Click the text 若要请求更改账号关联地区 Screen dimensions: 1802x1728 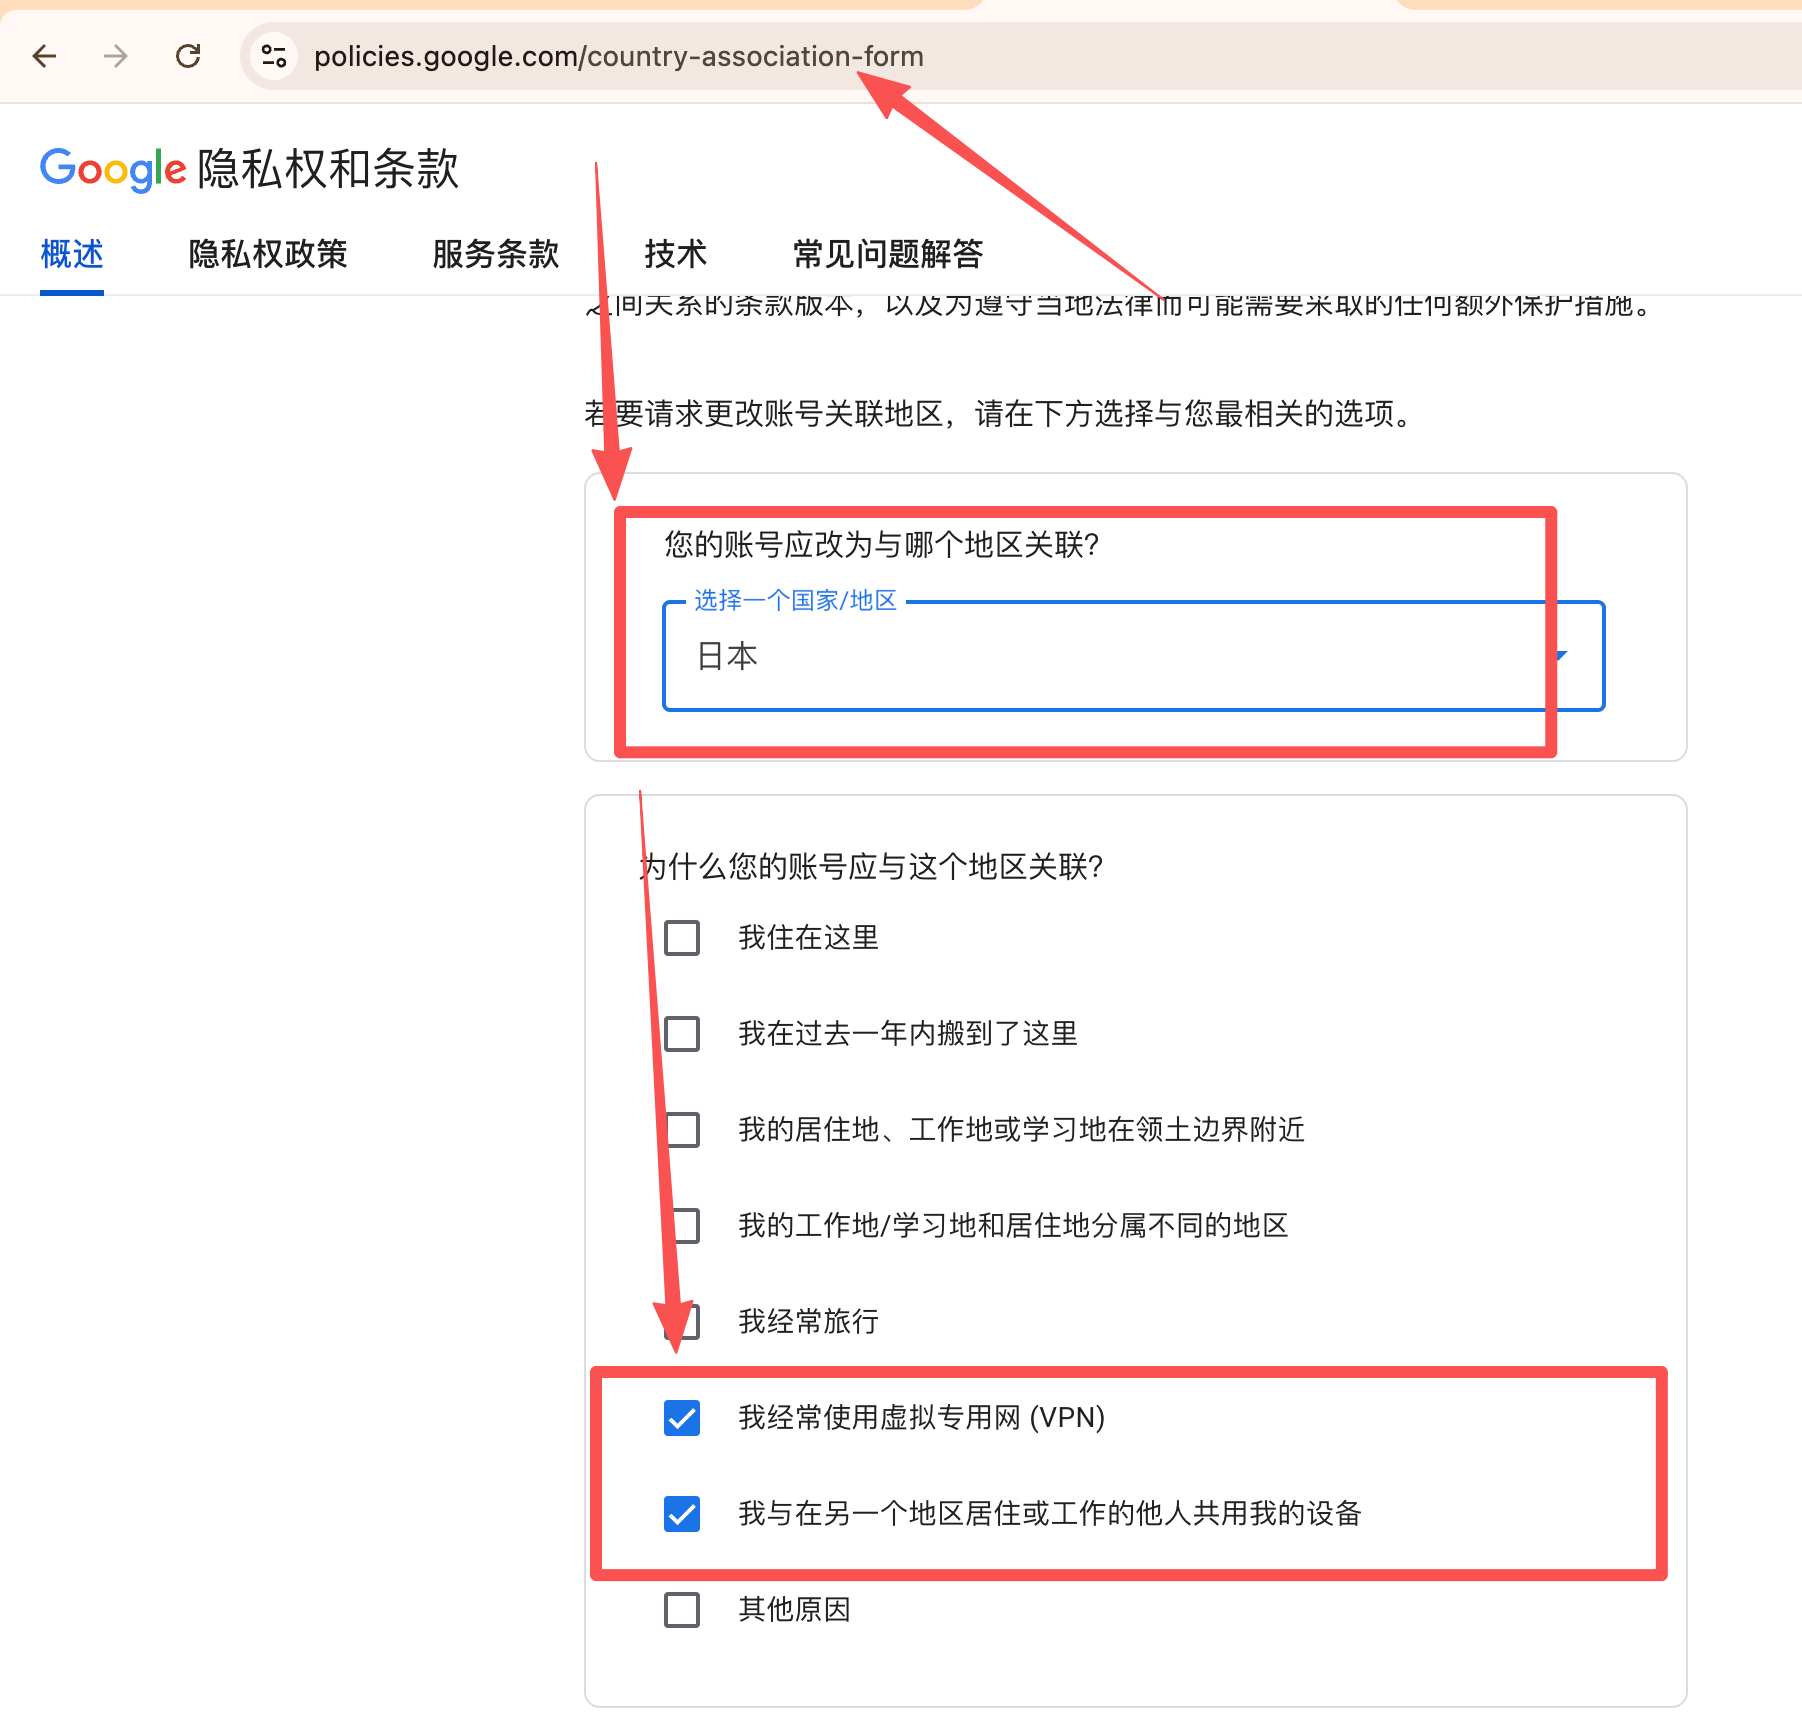(x=764, y=414)
